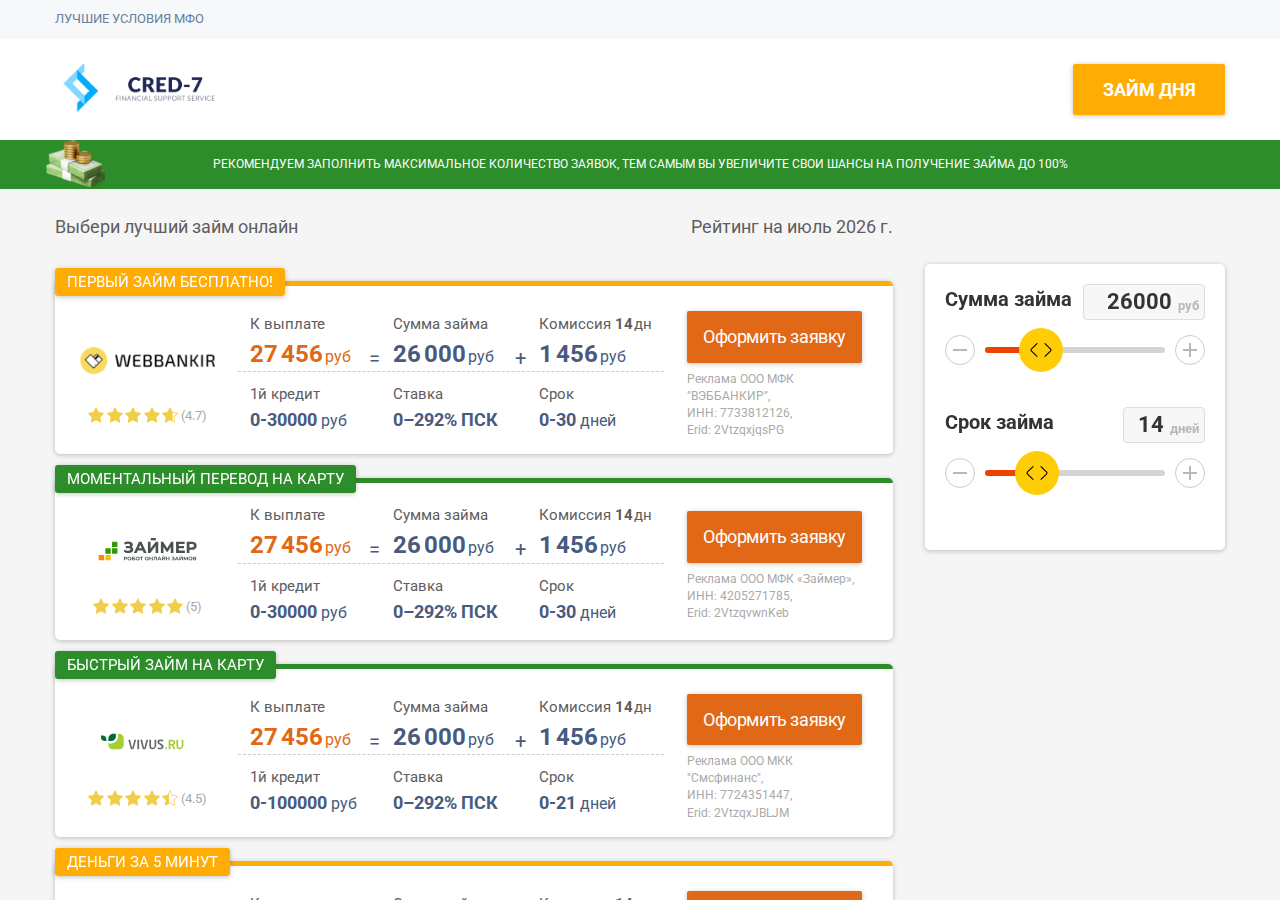Click the Выбери лучший займ онлайн heading
The image size is (1280, 900).
[177, 227]
